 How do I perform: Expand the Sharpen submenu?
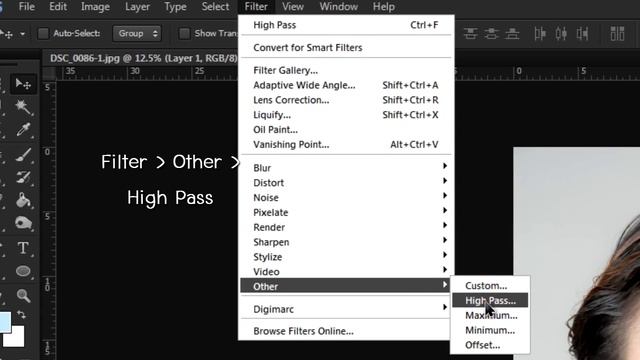click(x=346, y=242)
